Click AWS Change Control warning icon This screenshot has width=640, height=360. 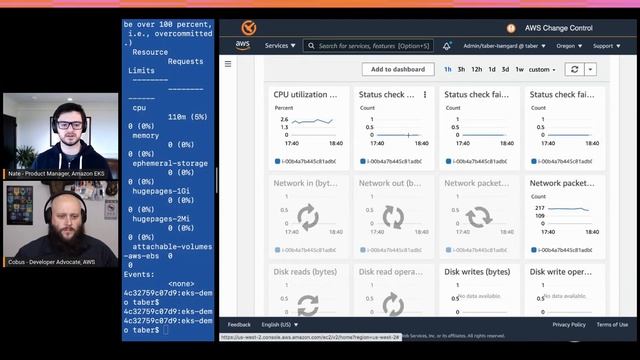click(x=511, y=28)
